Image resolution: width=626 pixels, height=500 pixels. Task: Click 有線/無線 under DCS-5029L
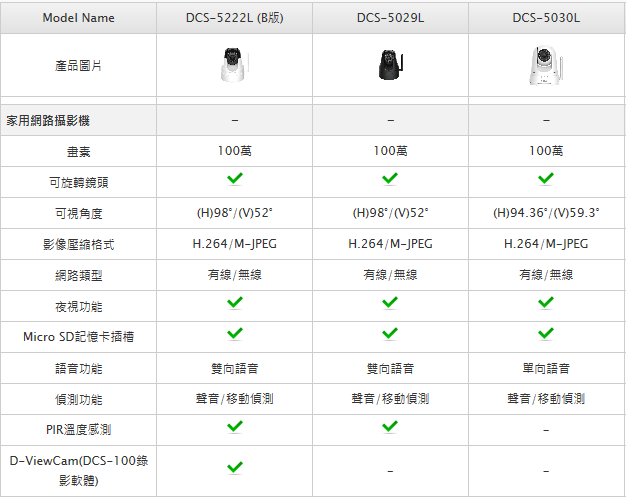(x=390, y=275)
